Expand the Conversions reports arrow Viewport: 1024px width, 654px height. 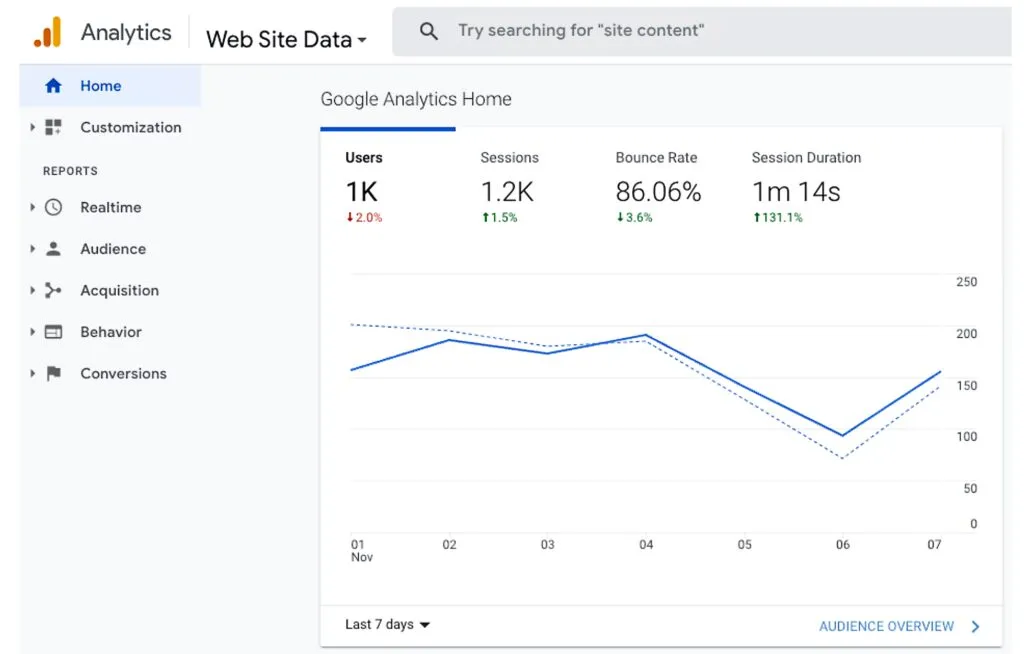coord(32,373)
